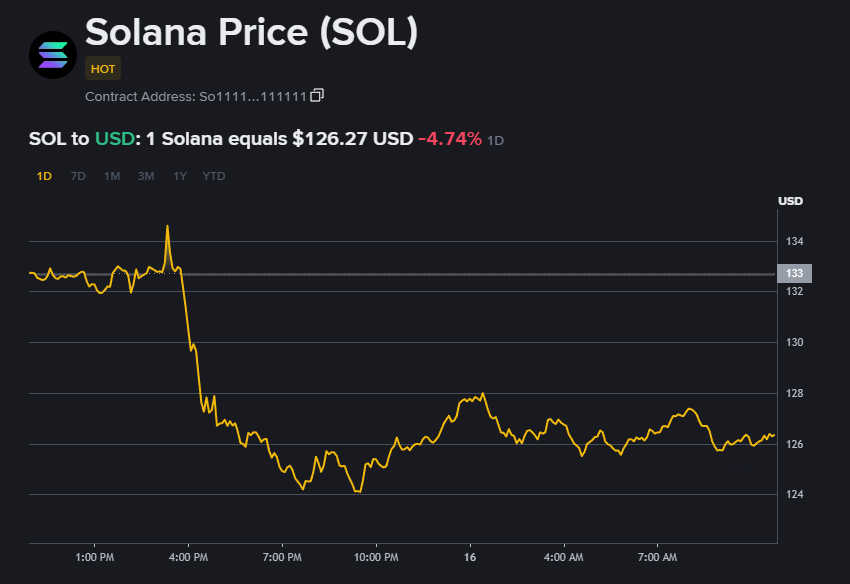Screen dimensions: 850x584
Task: Click the Solana Price (SOL) heading
Action: pos(251,32)
